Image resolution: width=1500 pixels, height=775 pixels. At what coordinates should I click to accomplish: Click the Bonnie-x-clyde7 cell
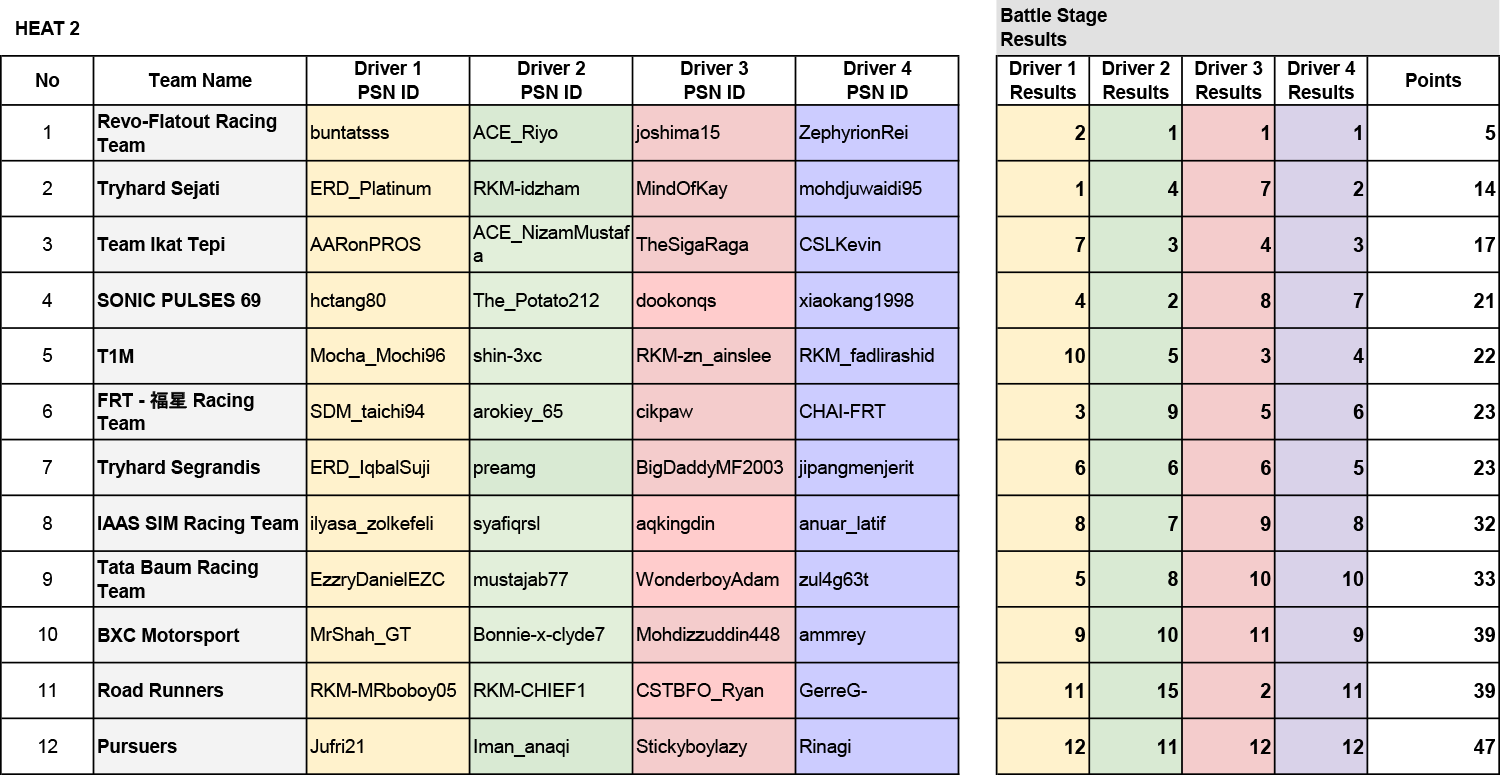(551, 635)
